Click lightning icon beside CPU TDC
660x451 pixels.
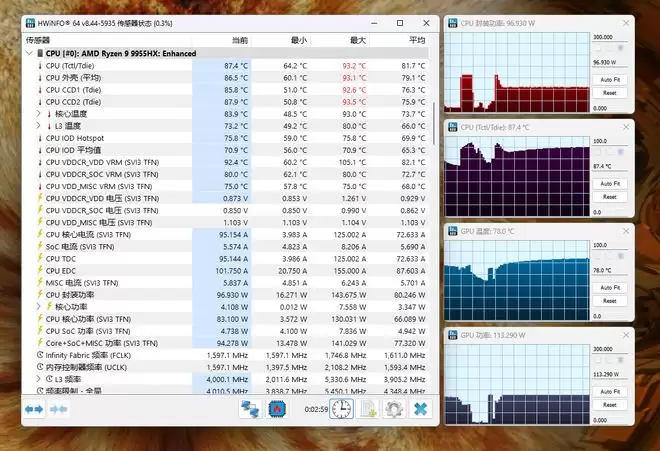point(40,258)
